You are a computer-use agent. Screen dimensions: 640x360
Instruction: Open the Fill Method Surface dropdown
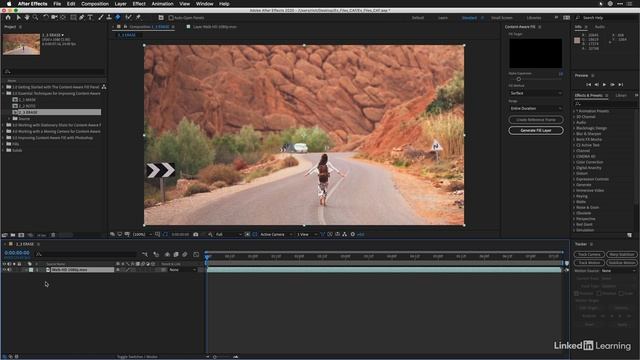coord(536,93)
